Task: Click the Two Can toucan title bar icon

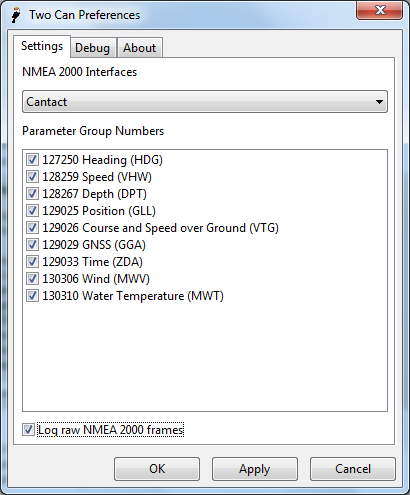Action: click(x=16, y=15)
